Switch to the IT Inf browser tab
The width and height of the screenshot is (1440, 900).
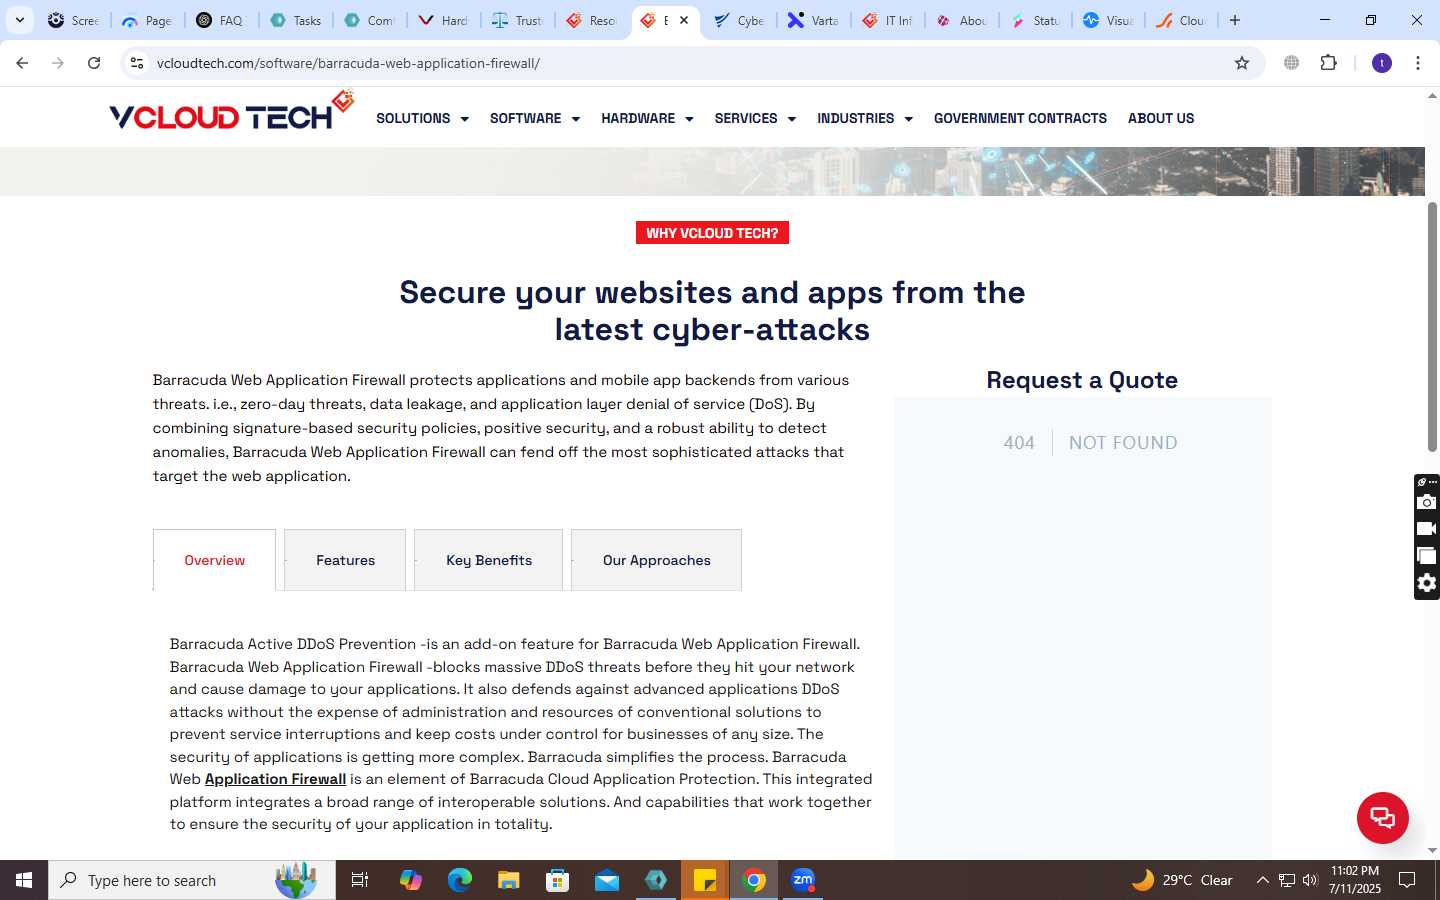point(887,20)
